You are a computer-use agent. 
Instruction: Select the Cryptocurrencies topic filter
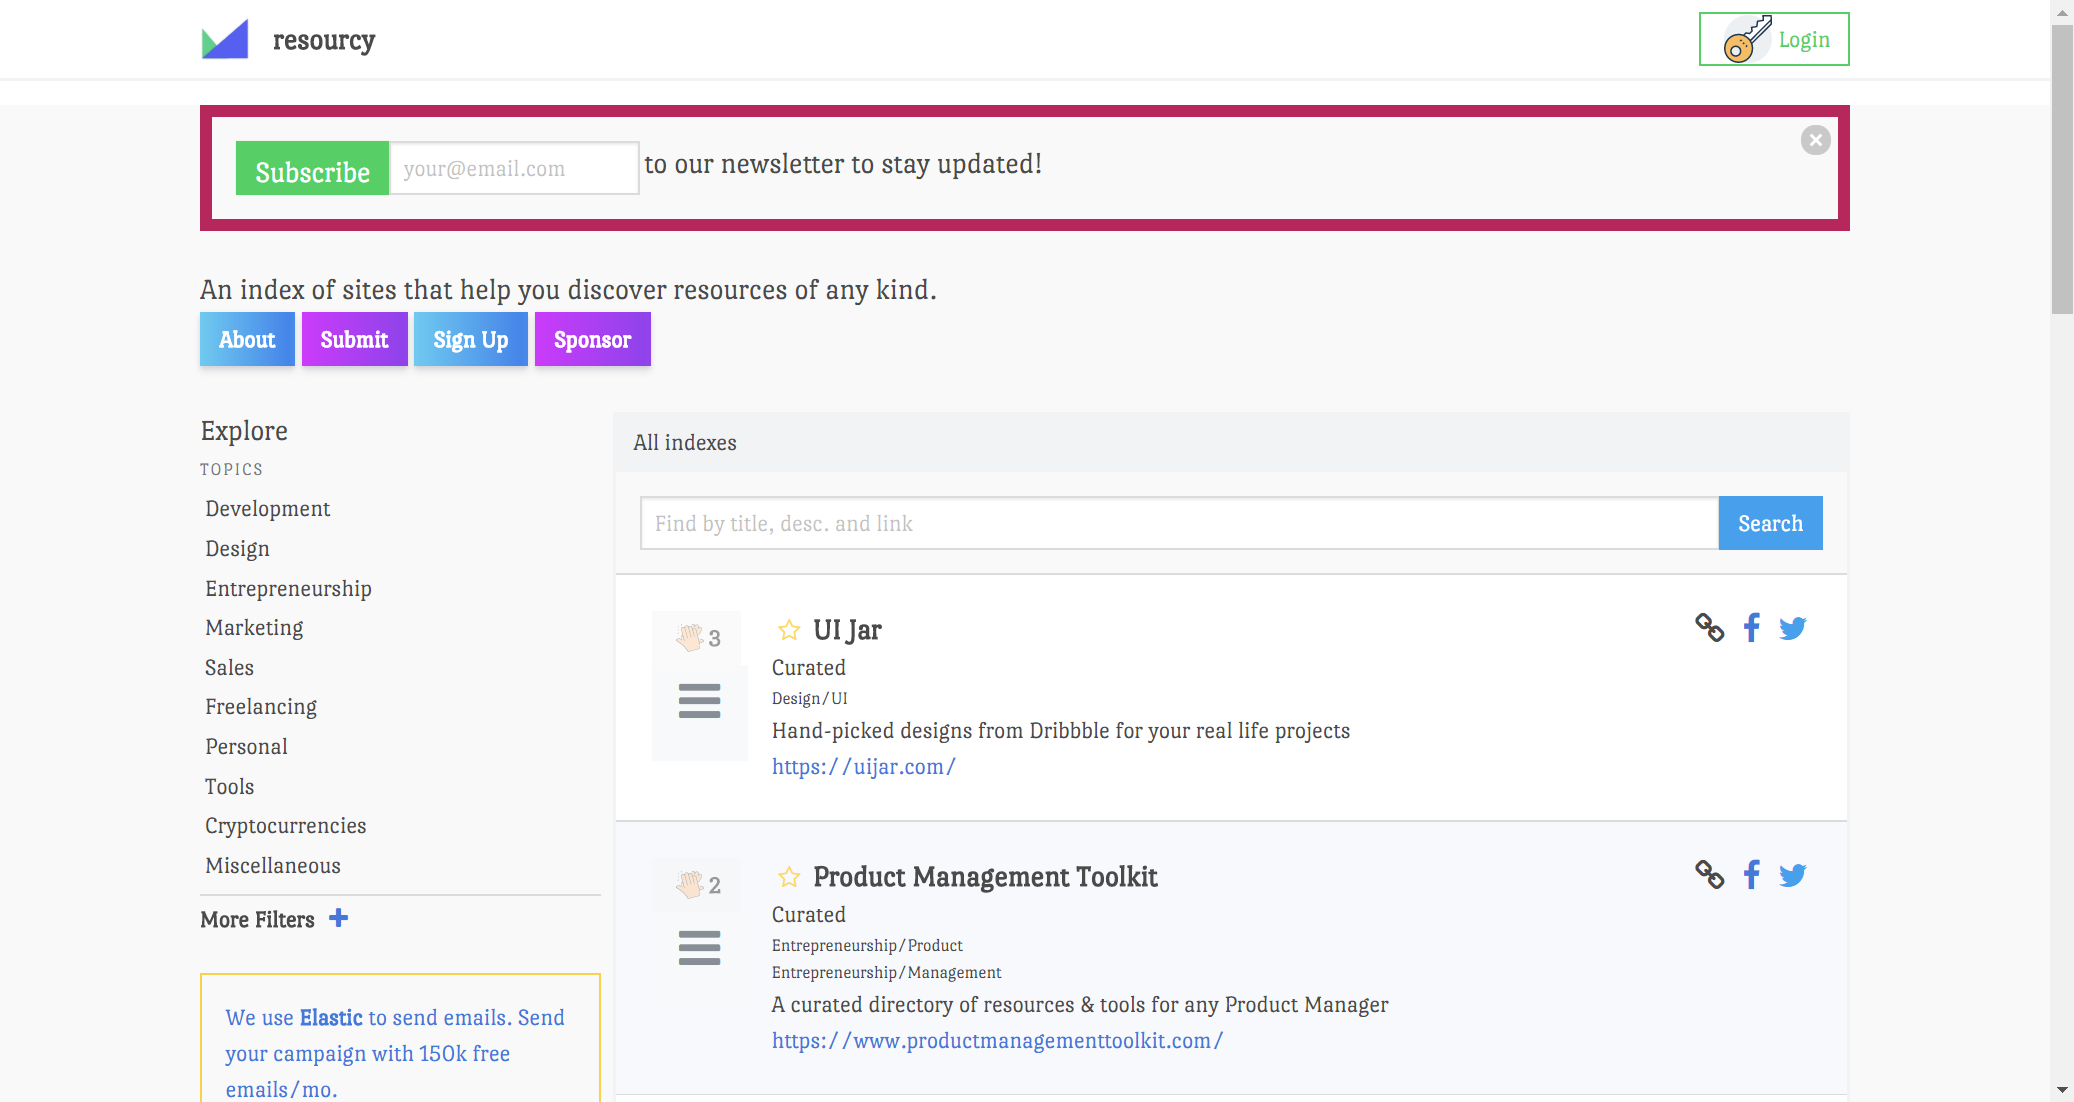pos(285,825)
